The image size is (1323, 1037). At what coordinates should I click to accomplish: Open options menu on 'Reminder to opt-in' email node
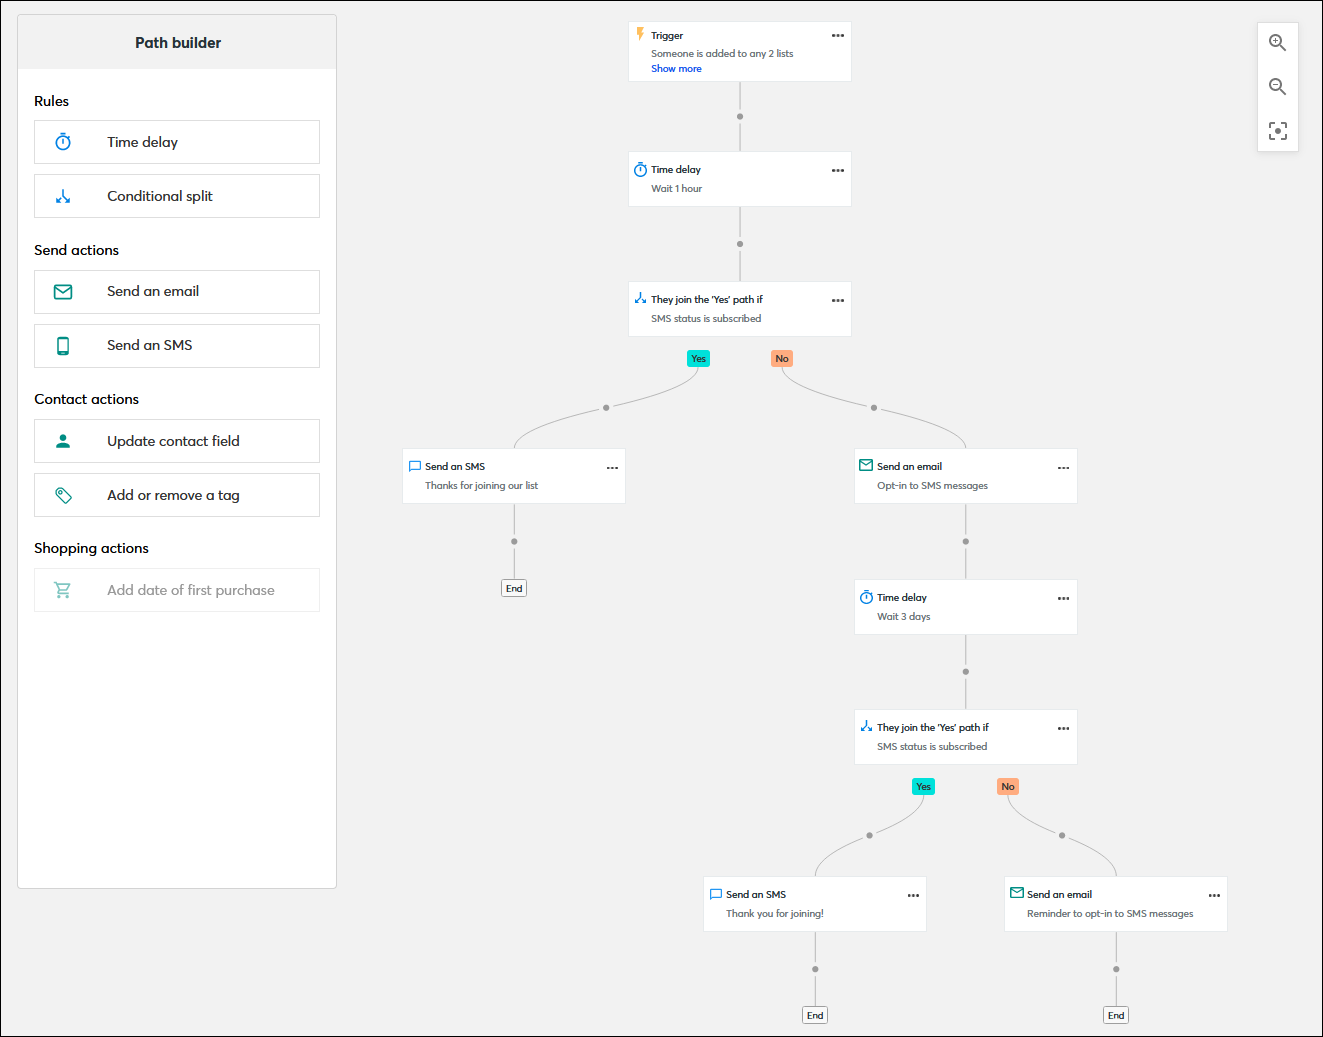tap(1214, 895)
